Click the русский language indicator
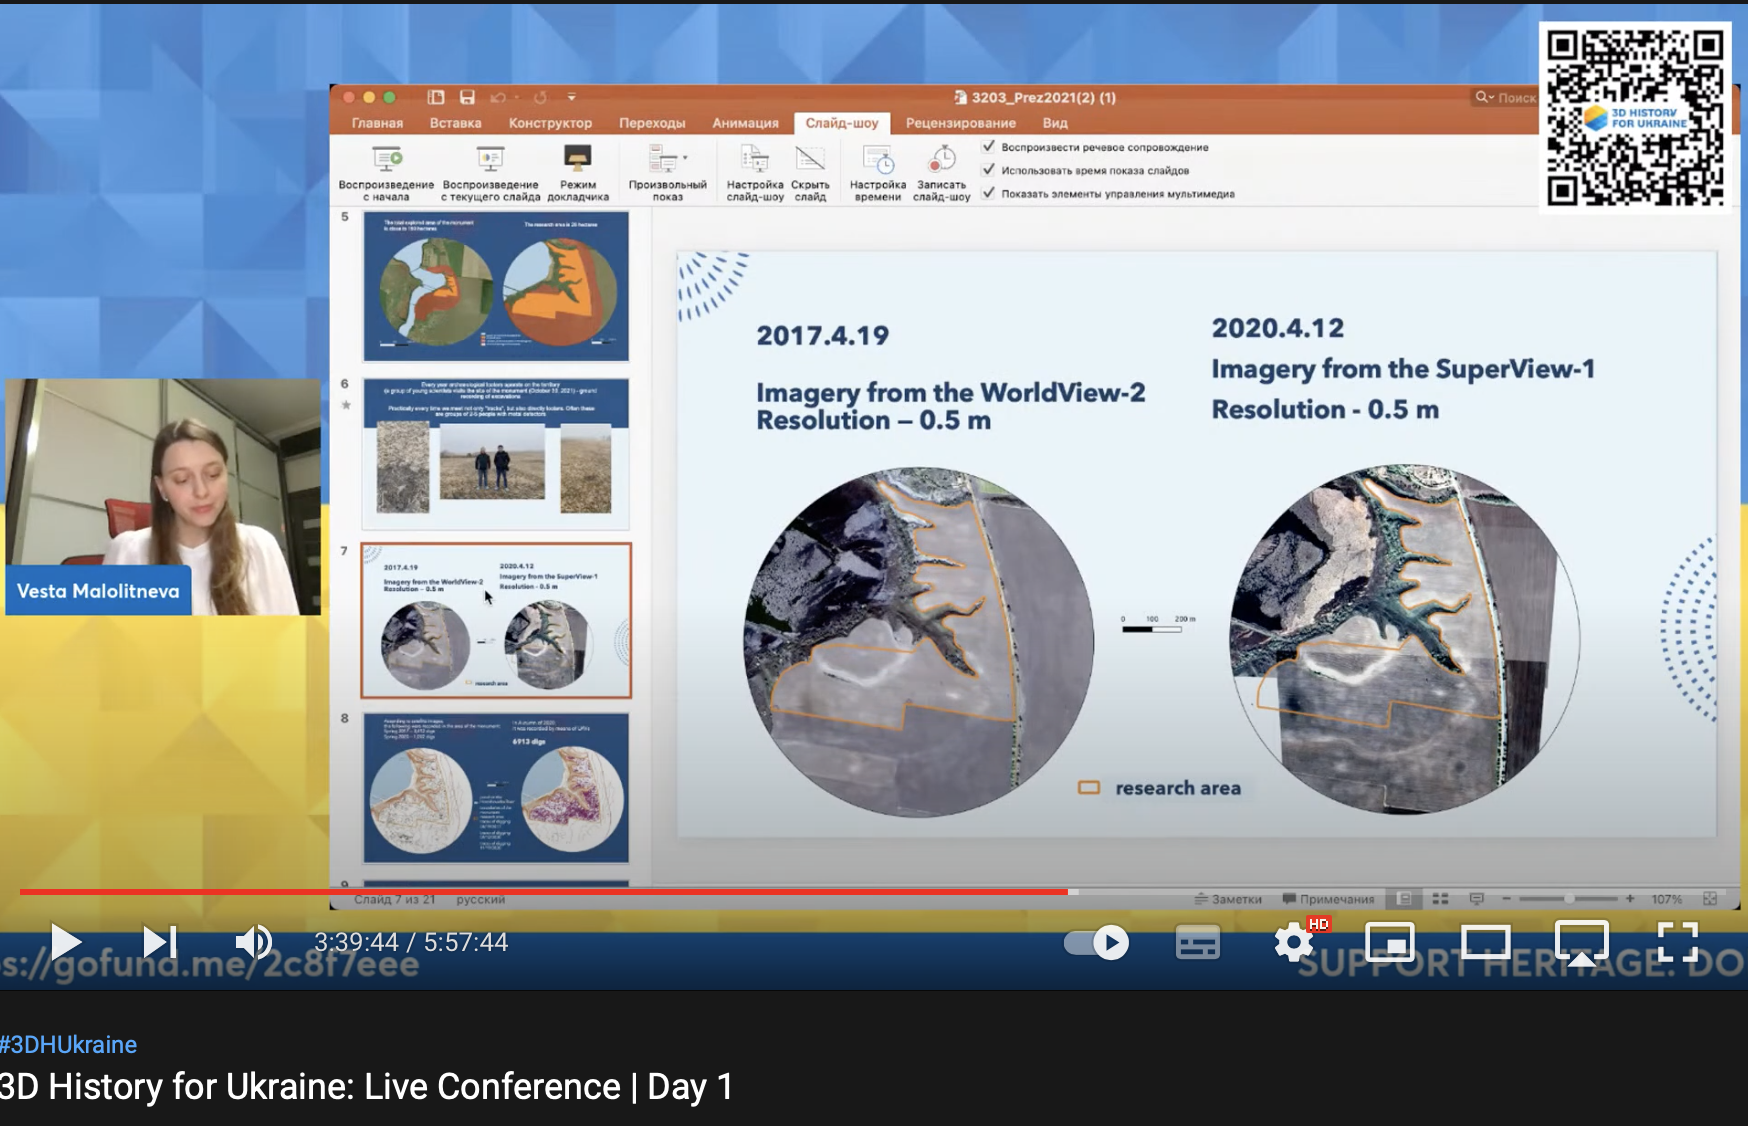 (x=481, y=899)
